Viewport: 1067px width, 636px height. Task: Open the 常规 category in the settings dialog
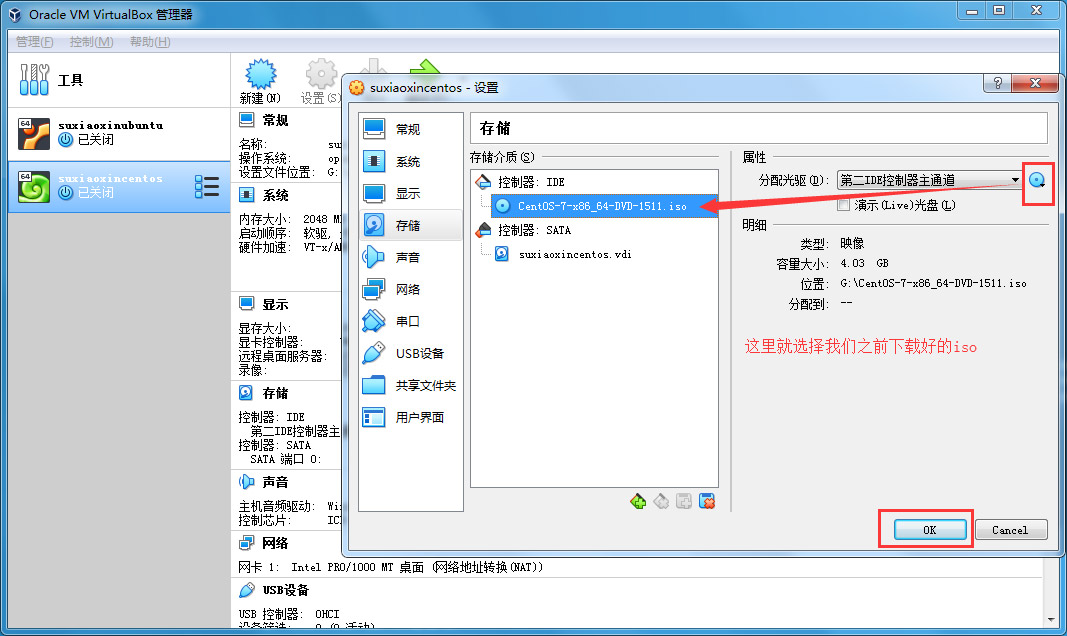(410, 129)
